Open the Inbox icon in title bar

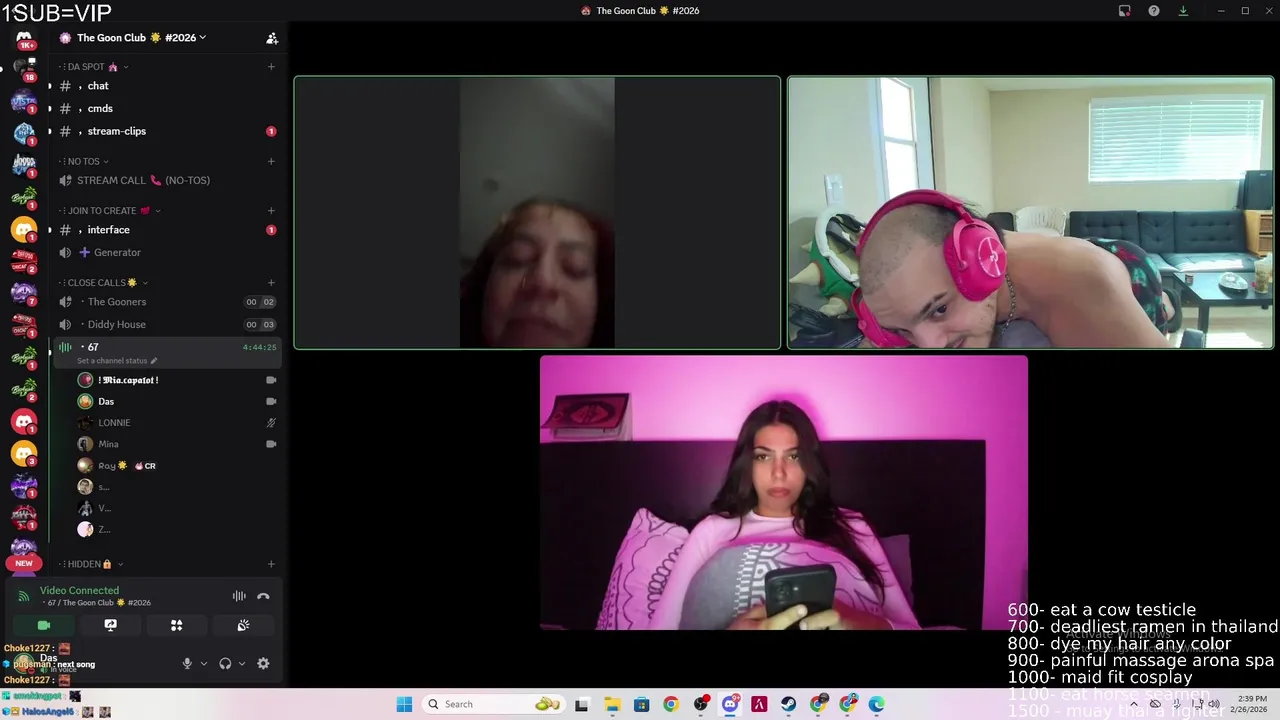(x=1124, y=11)
